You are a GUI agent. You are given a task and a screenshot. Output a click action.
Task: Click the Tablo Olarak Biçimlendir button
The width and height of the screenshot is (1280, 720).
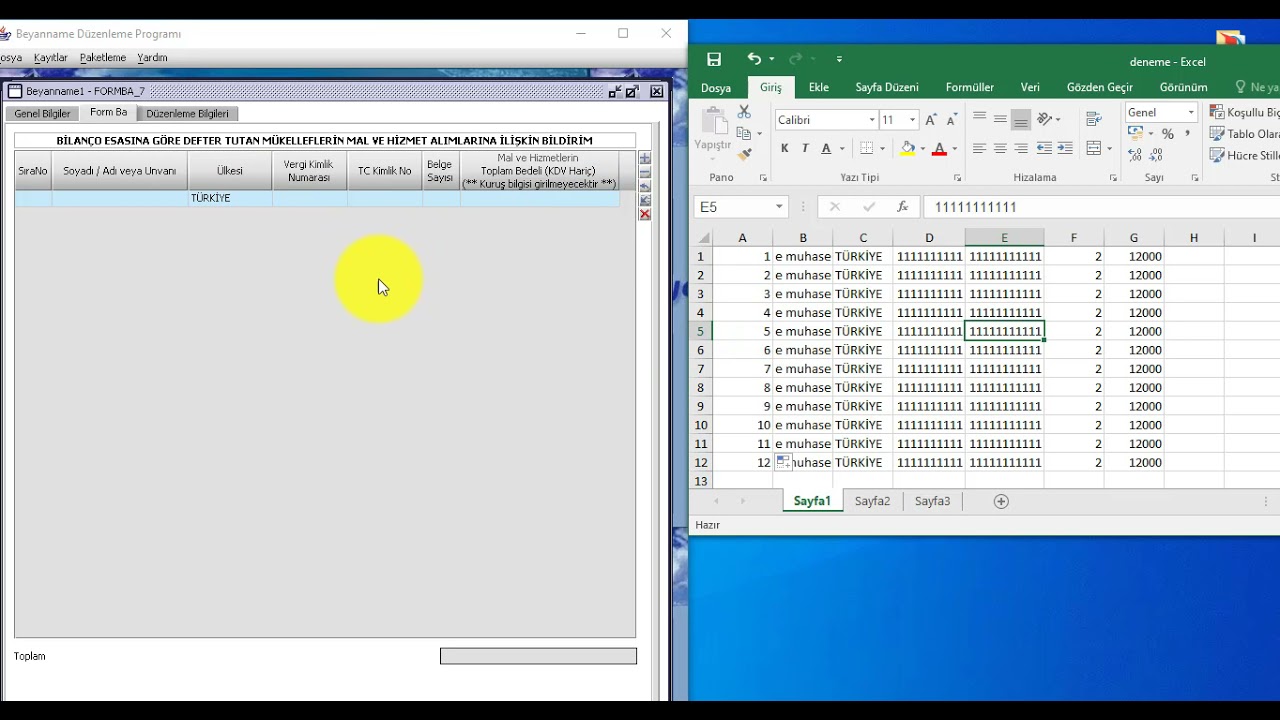pos(1244,134)
